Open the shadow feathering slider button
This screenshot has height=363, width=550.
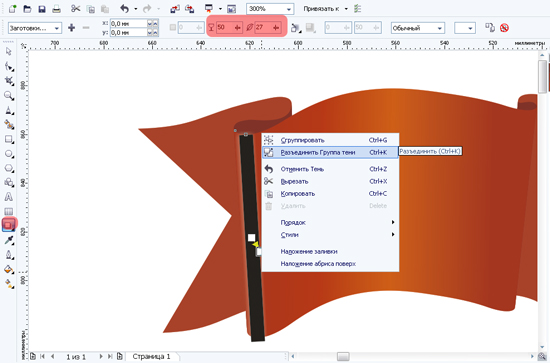[x=276, y=27]
